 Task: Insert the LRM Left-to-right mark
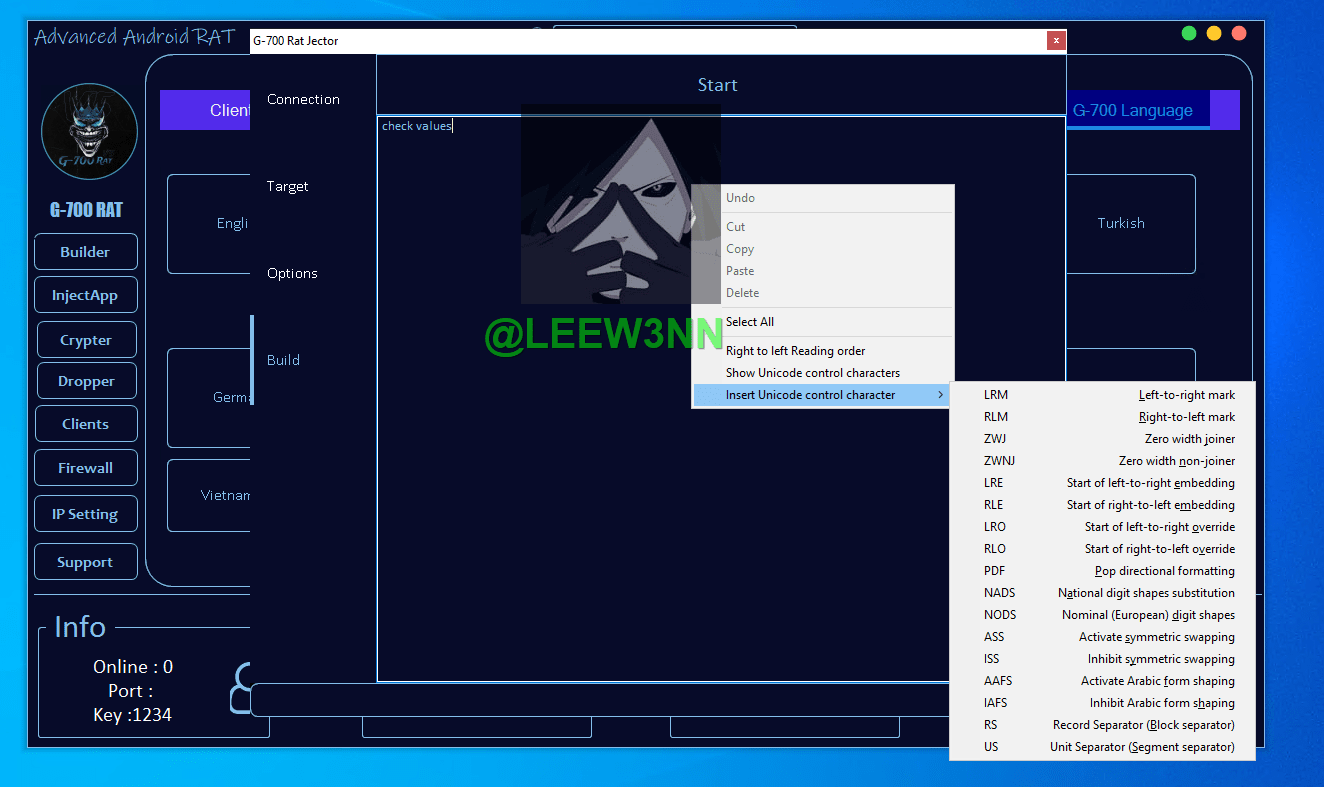[1101, 395]
